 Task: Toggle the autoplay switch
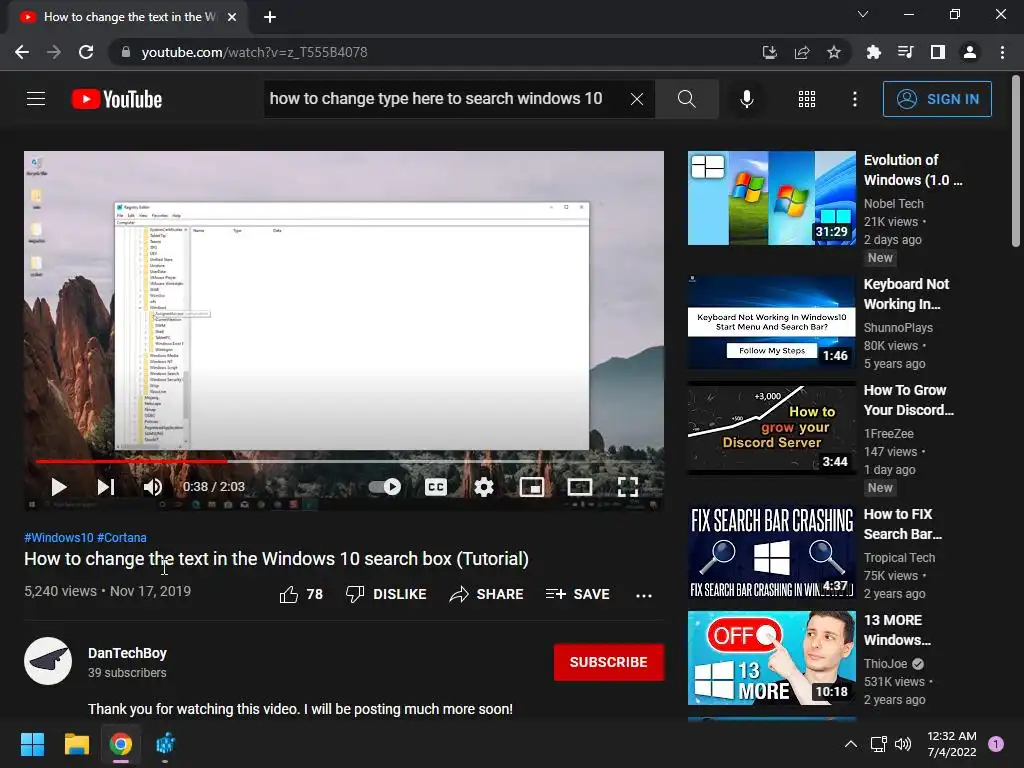coord(385,487)
